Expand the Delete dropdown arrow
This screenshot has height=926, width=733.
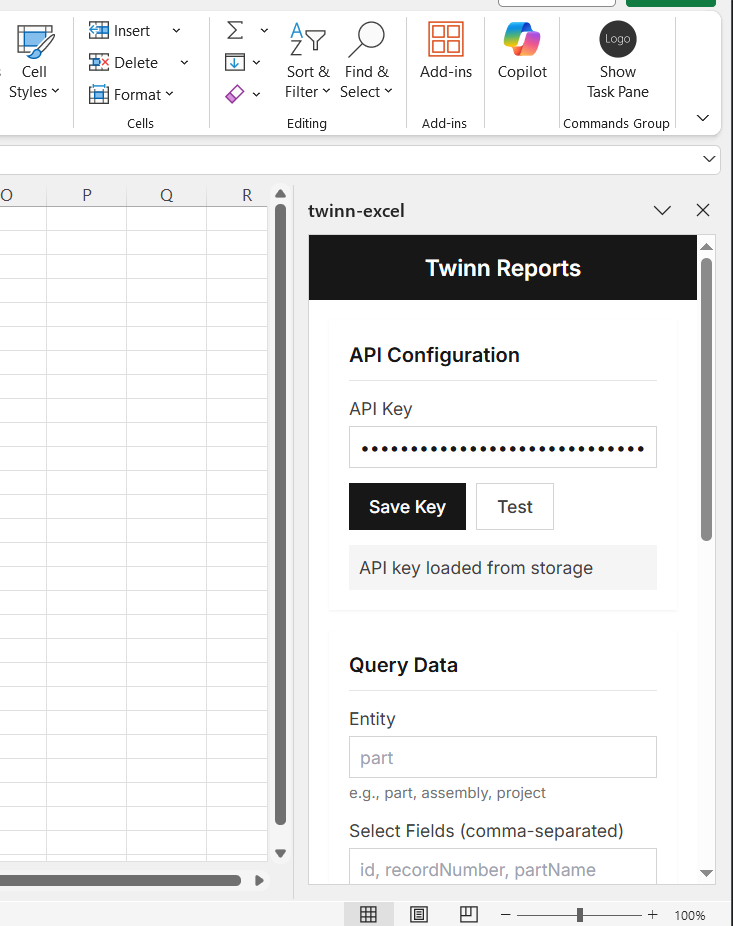click(184, 63)
